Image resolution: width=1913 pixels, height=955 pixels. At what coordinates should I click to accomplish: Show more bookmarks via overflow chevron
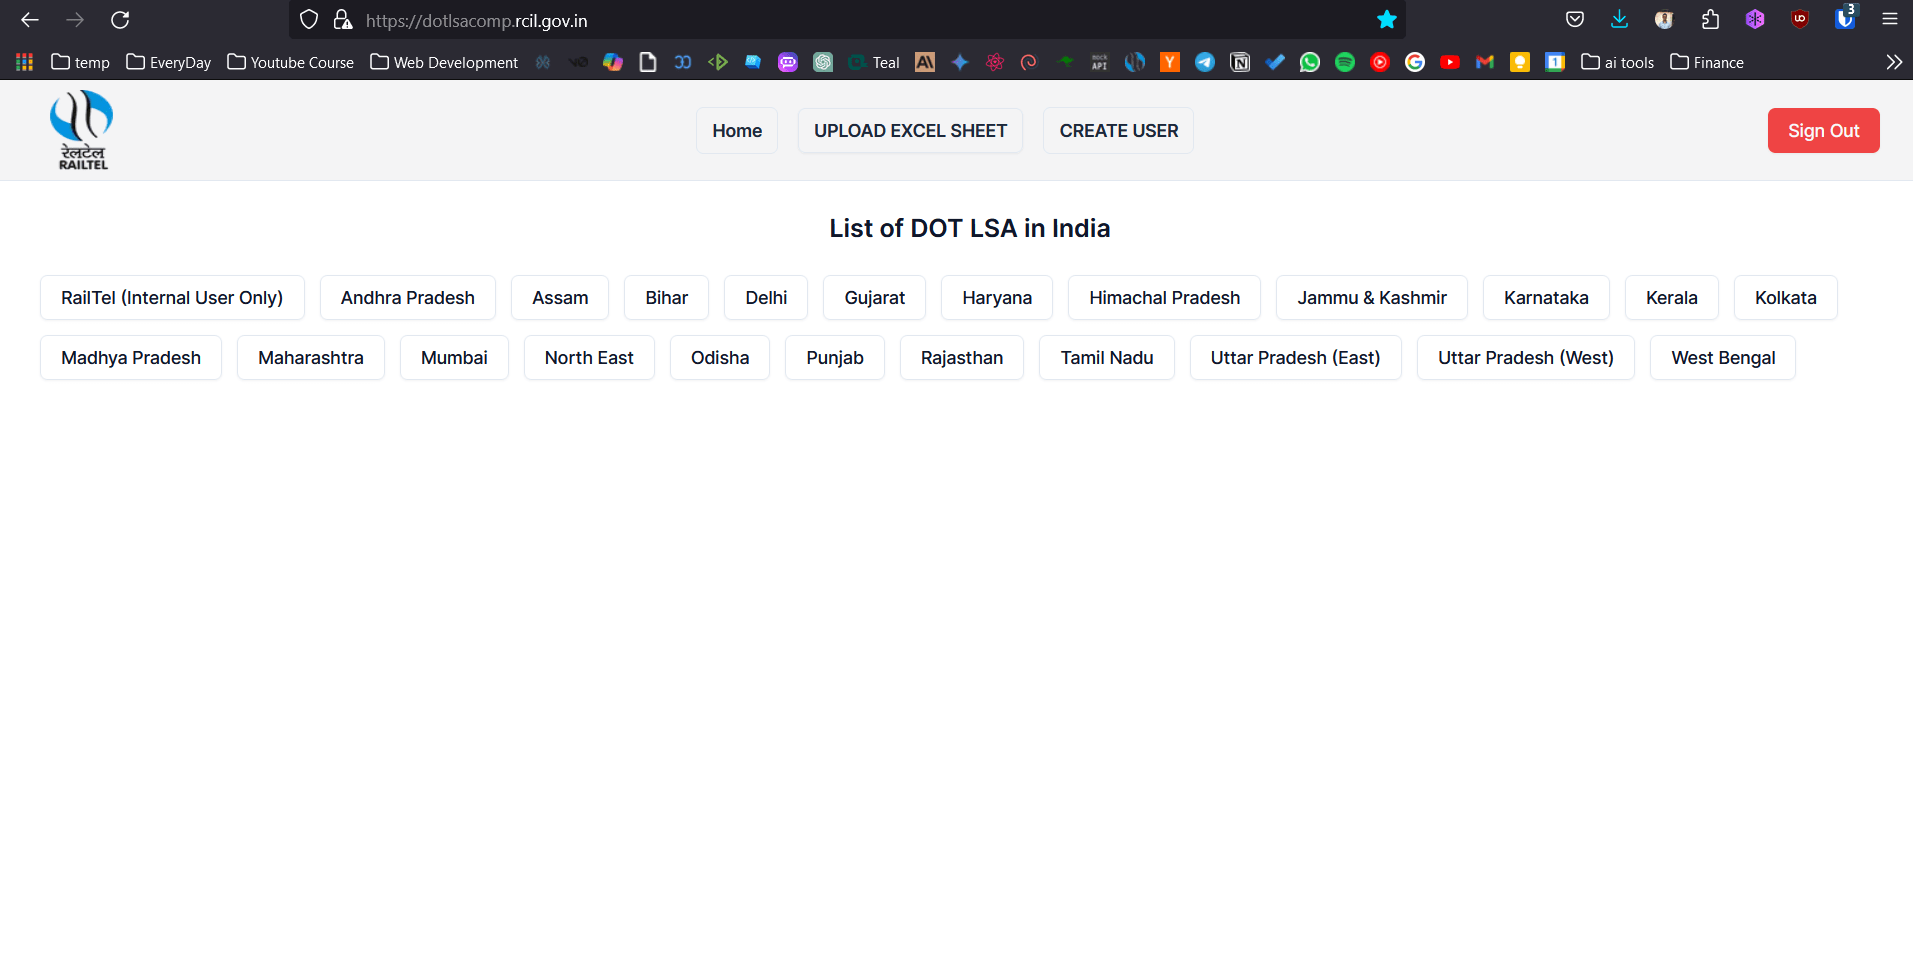[x=1893, y=62]
